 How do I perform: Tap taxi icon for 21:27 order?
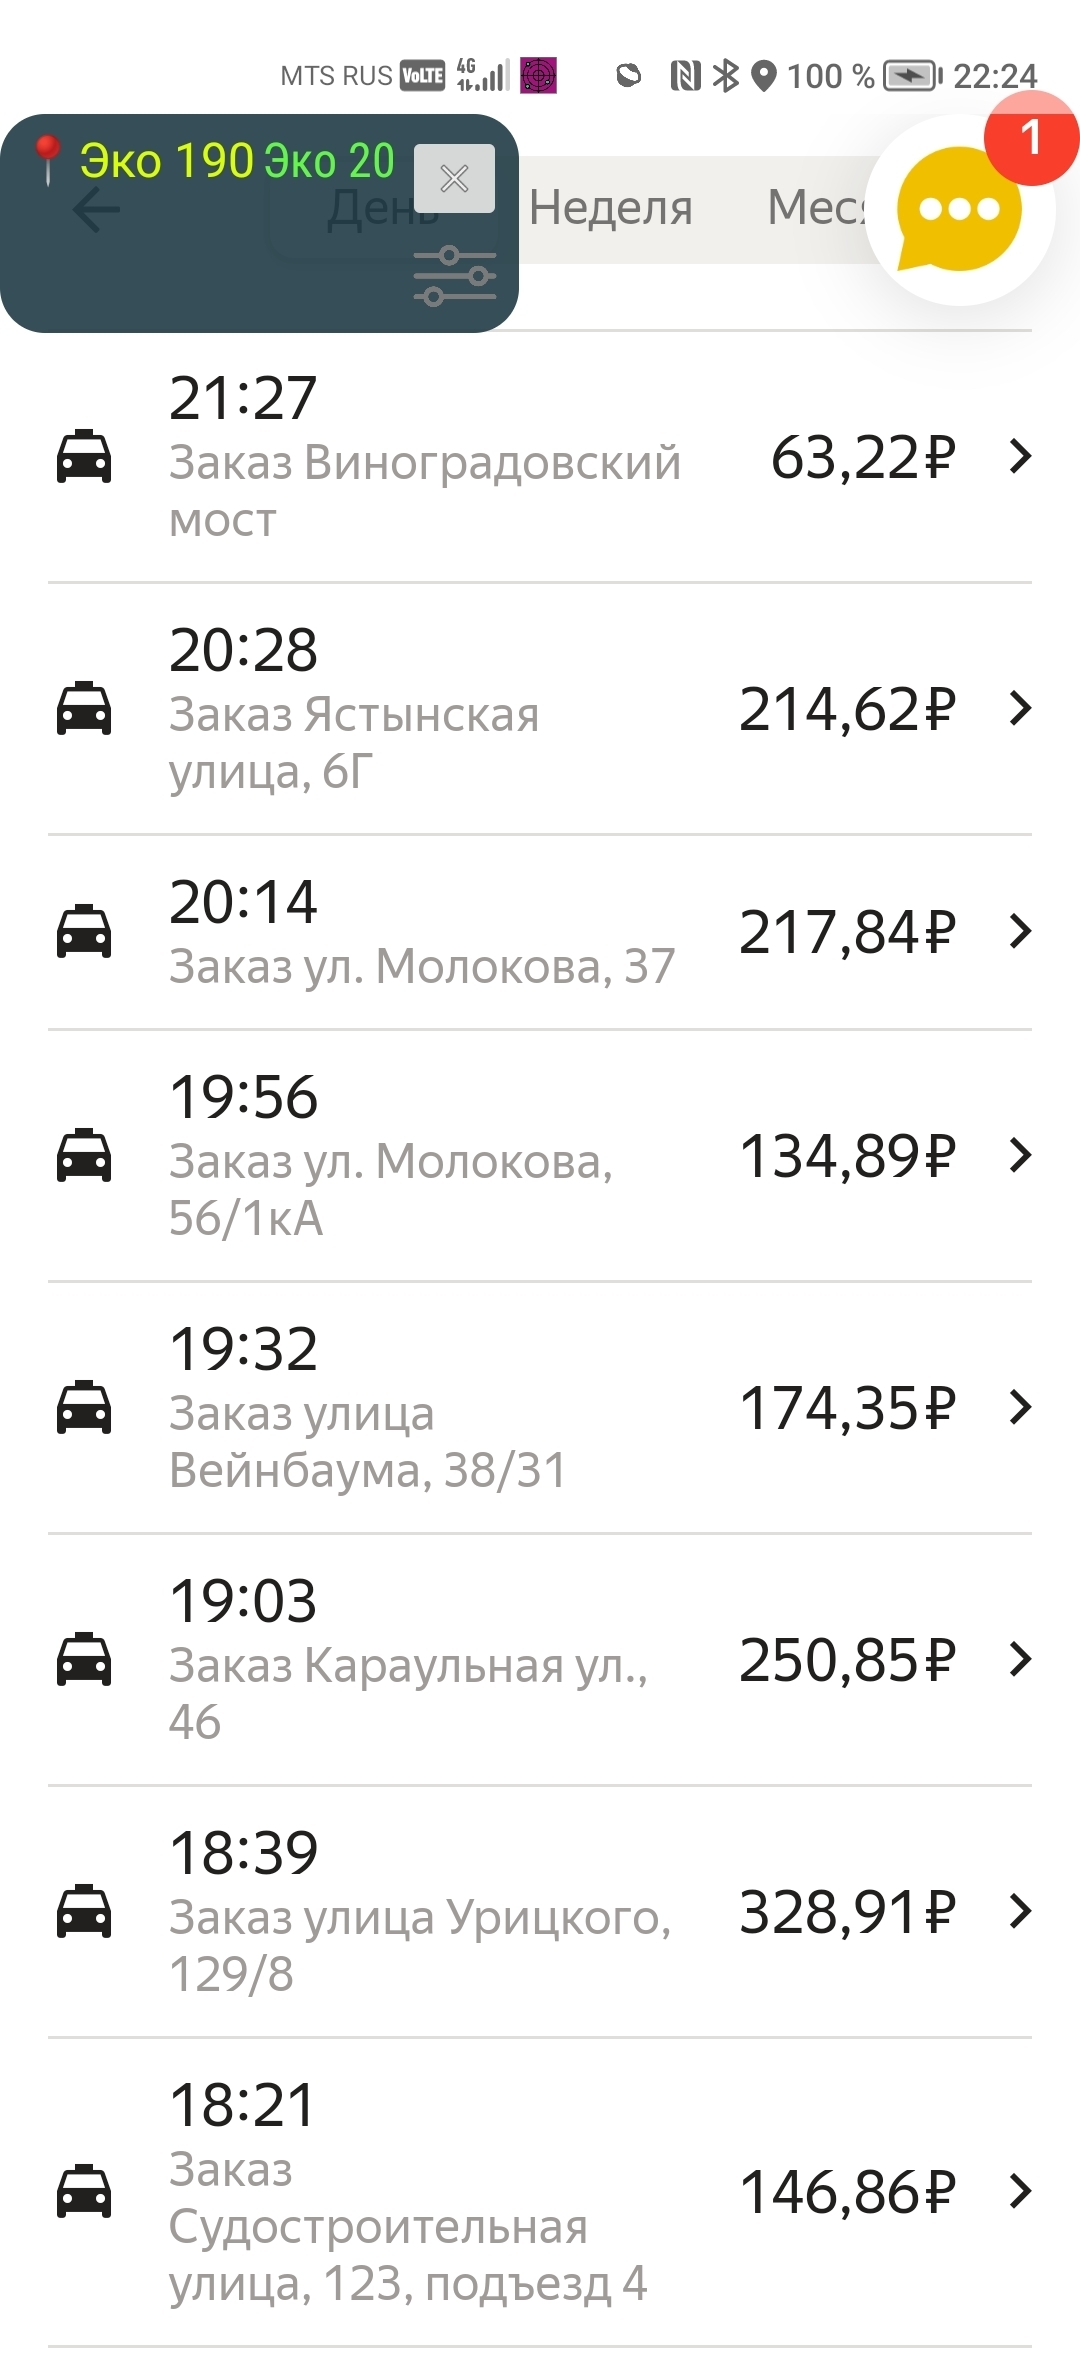coord(84,457)
